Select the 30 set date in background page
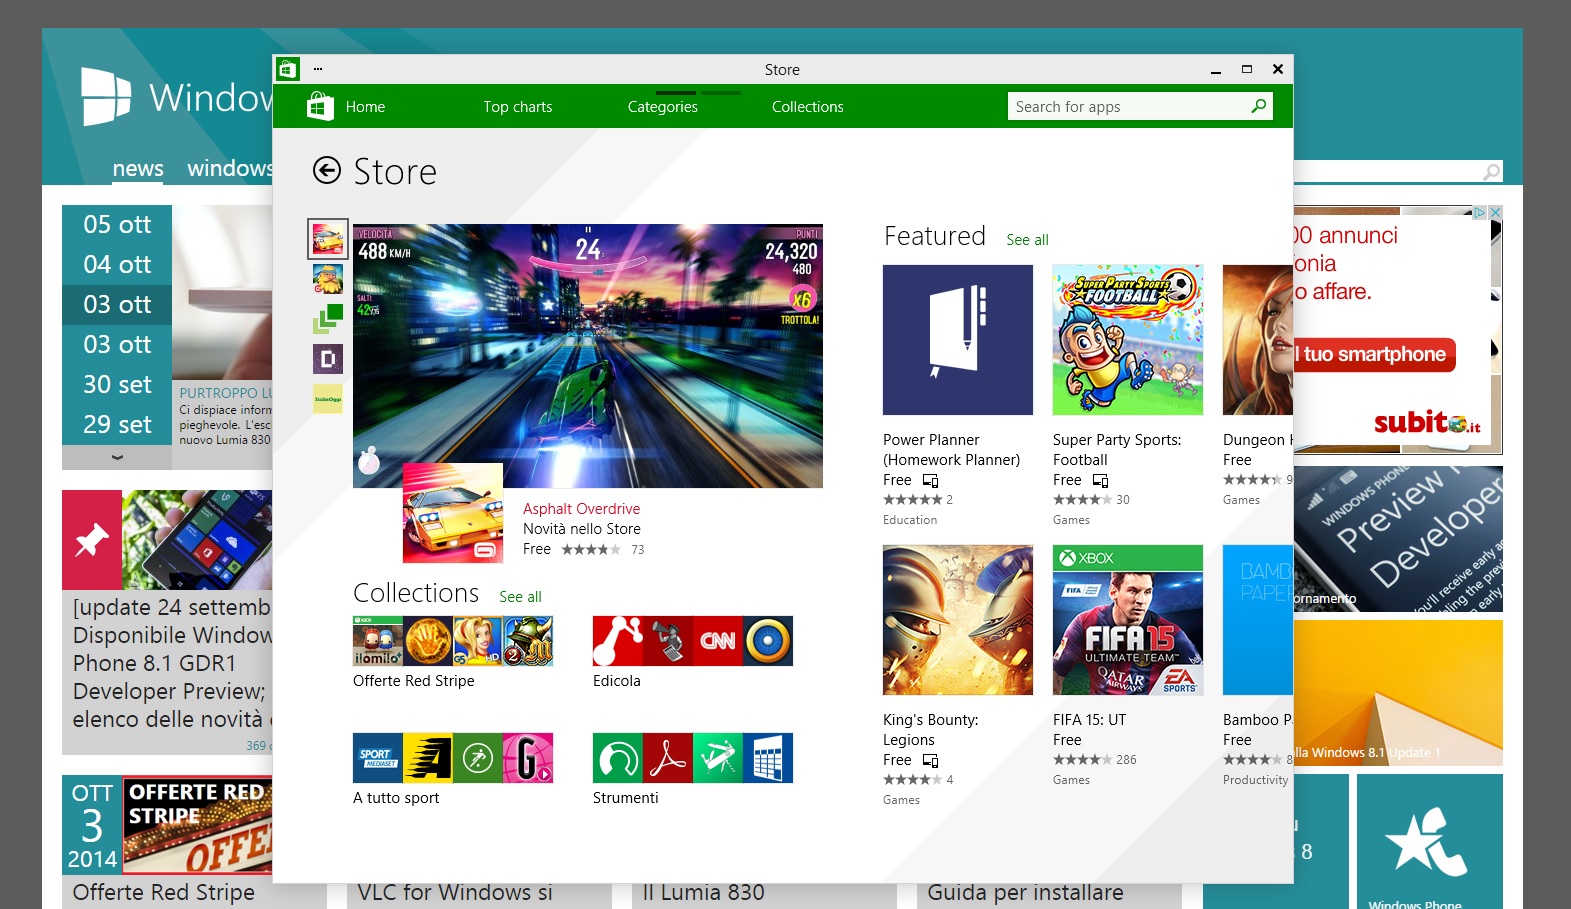The image size is (1571, 909). (117, 385)
